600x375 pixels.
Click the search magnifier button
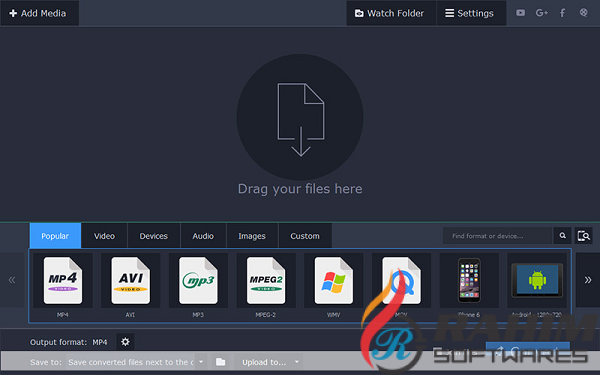pyautogui.click(x=562, y=236)
